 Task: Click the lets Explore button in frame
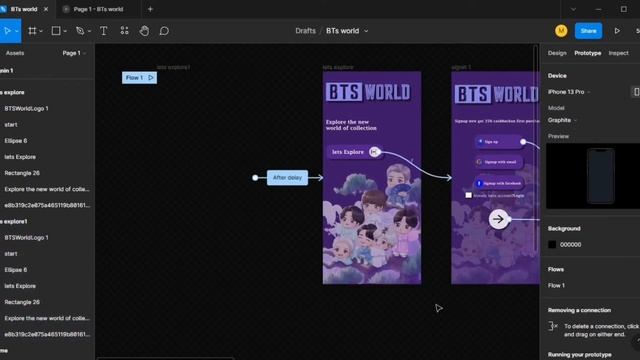[353, 152]
